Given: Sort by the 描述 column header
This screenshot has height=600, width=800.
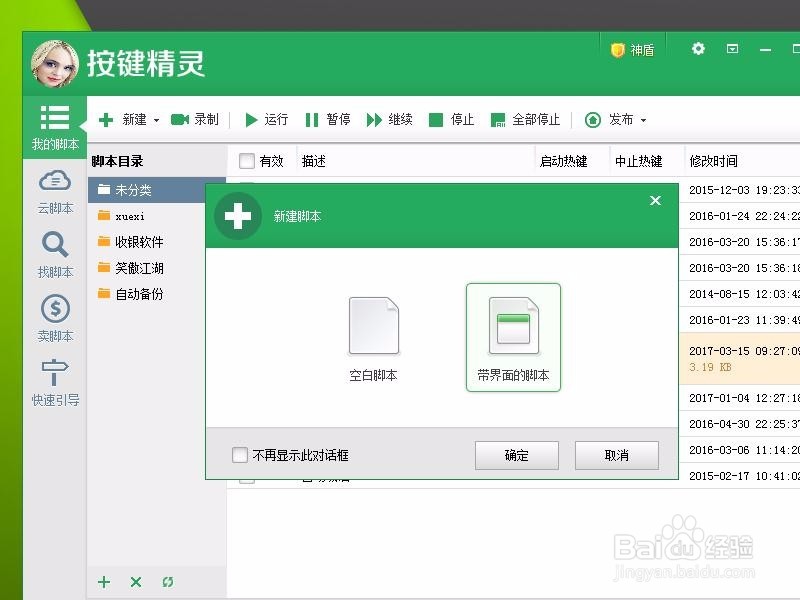Looking at the screenshot, I should pyautogui.click(x=313, y=161).
